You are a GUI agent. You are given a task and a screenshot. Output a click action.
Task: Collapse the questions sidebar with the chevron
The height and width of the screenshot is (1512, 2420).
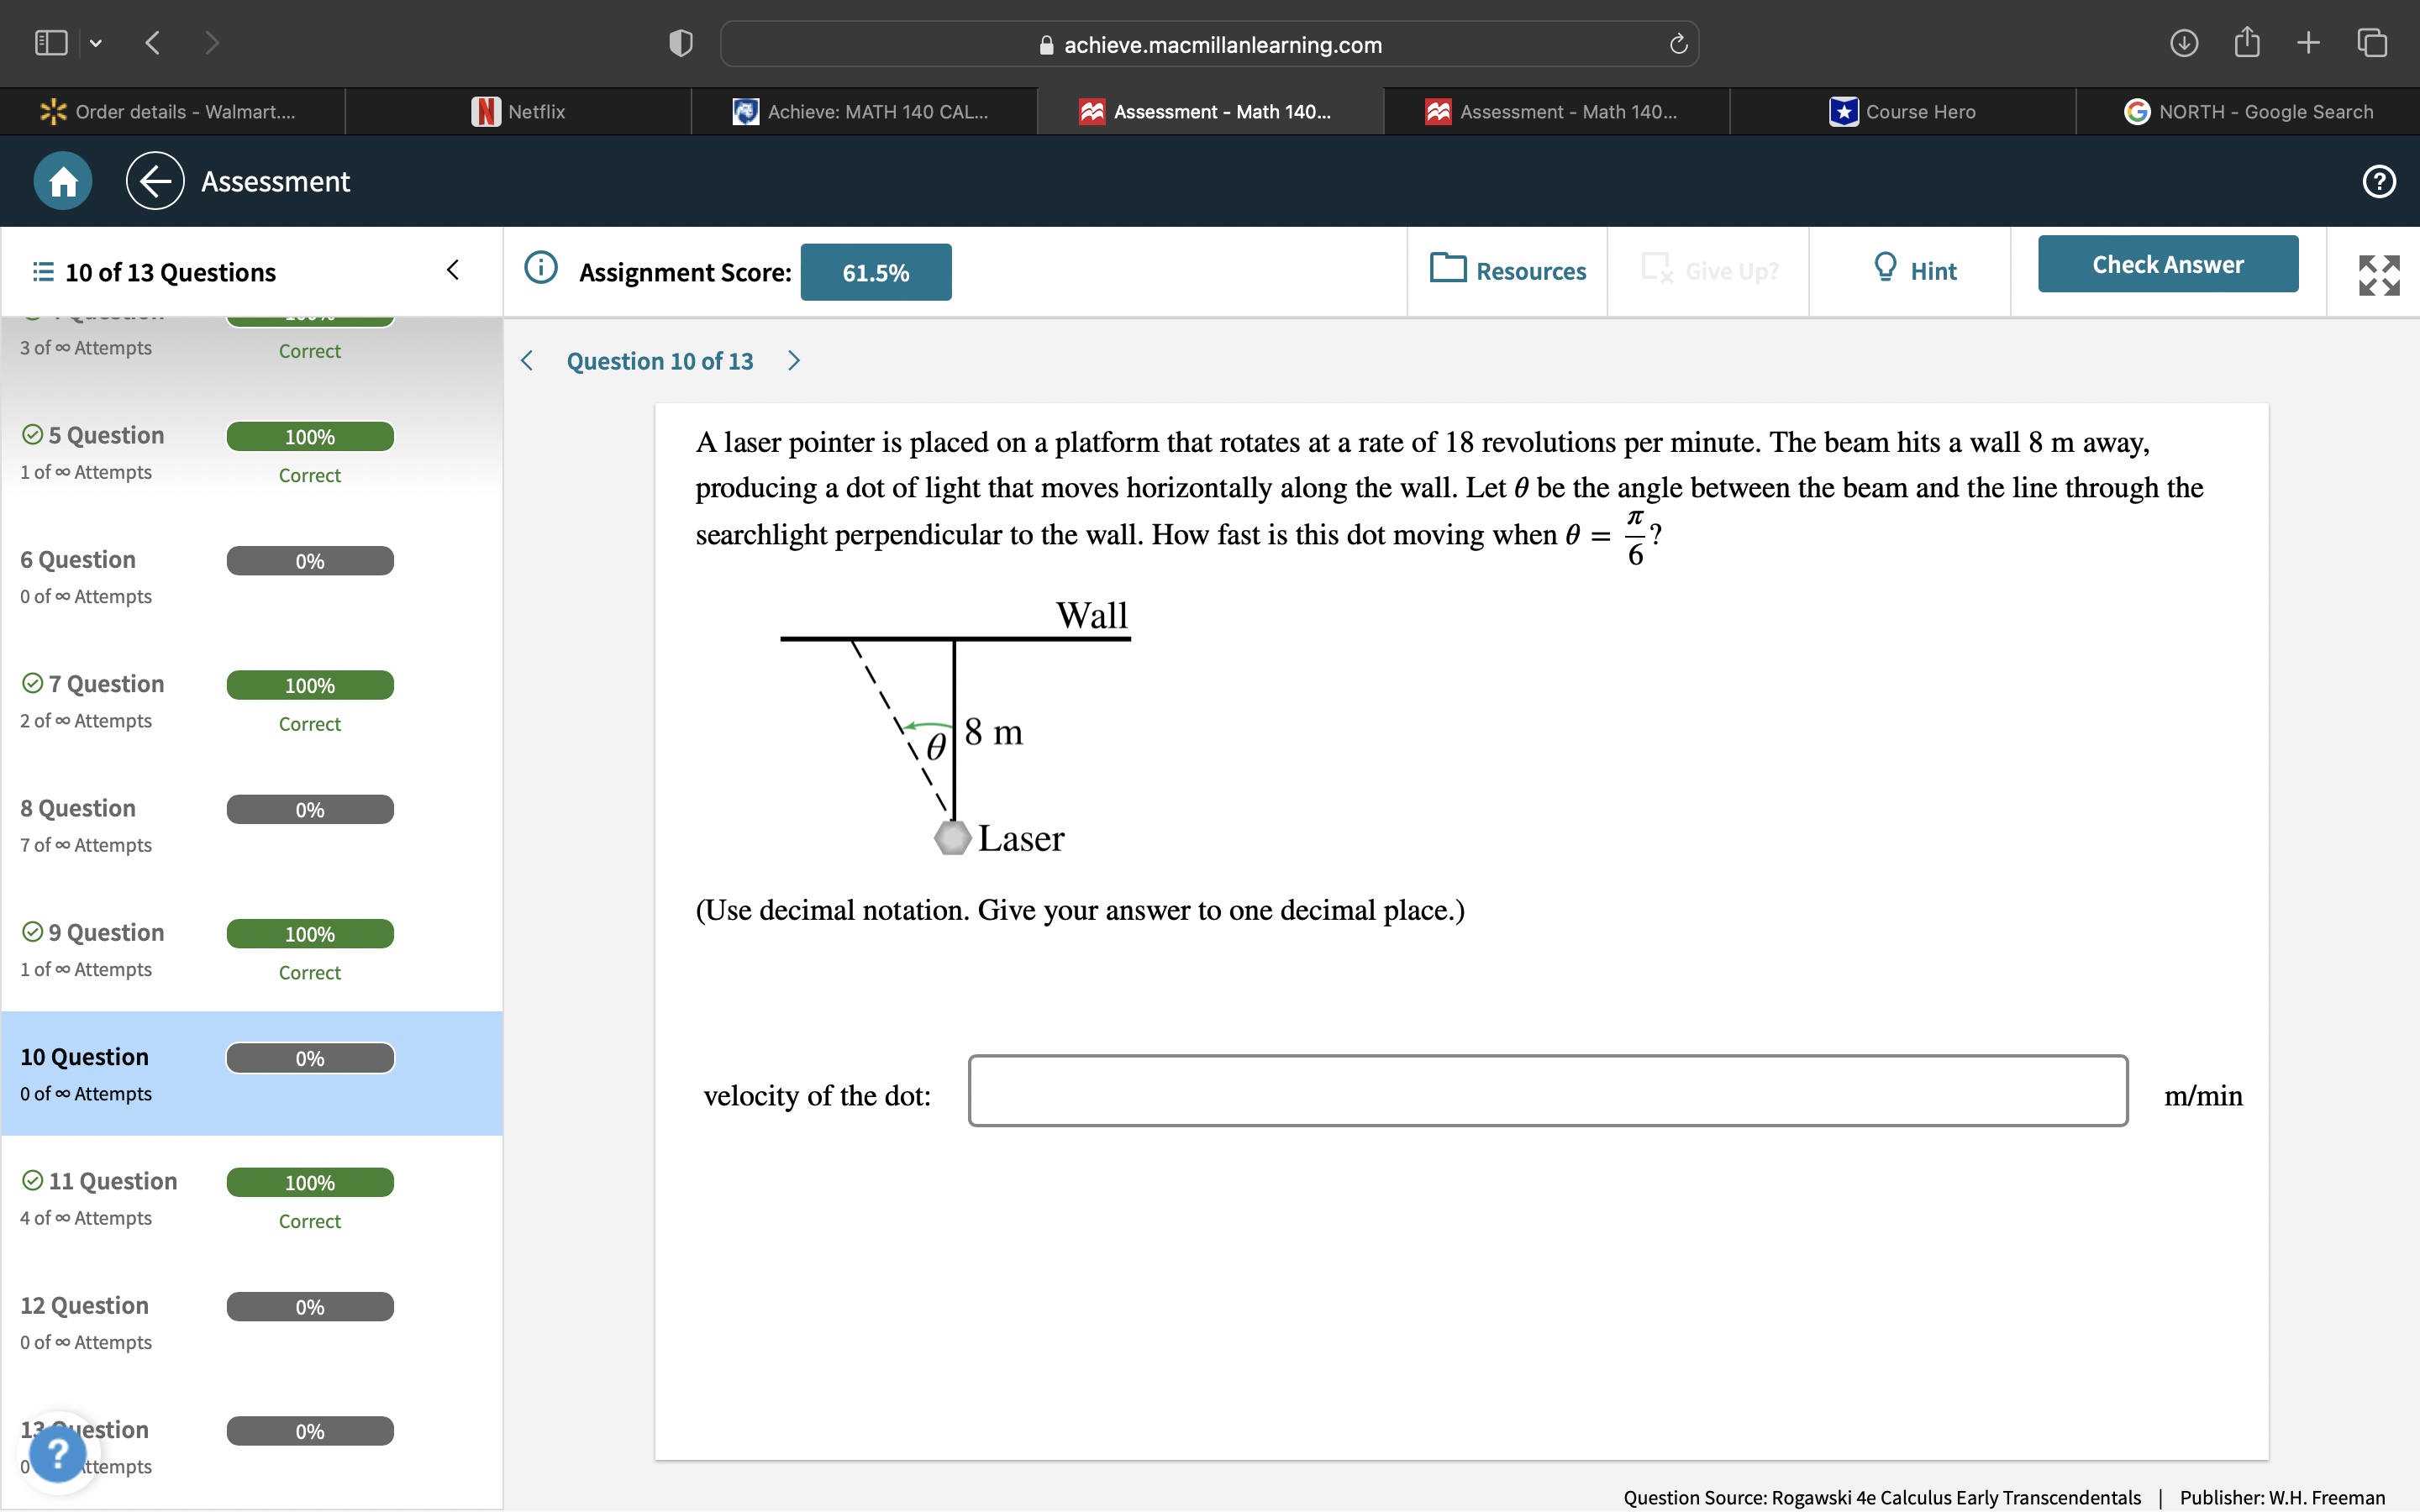click(x=452, y=269)
